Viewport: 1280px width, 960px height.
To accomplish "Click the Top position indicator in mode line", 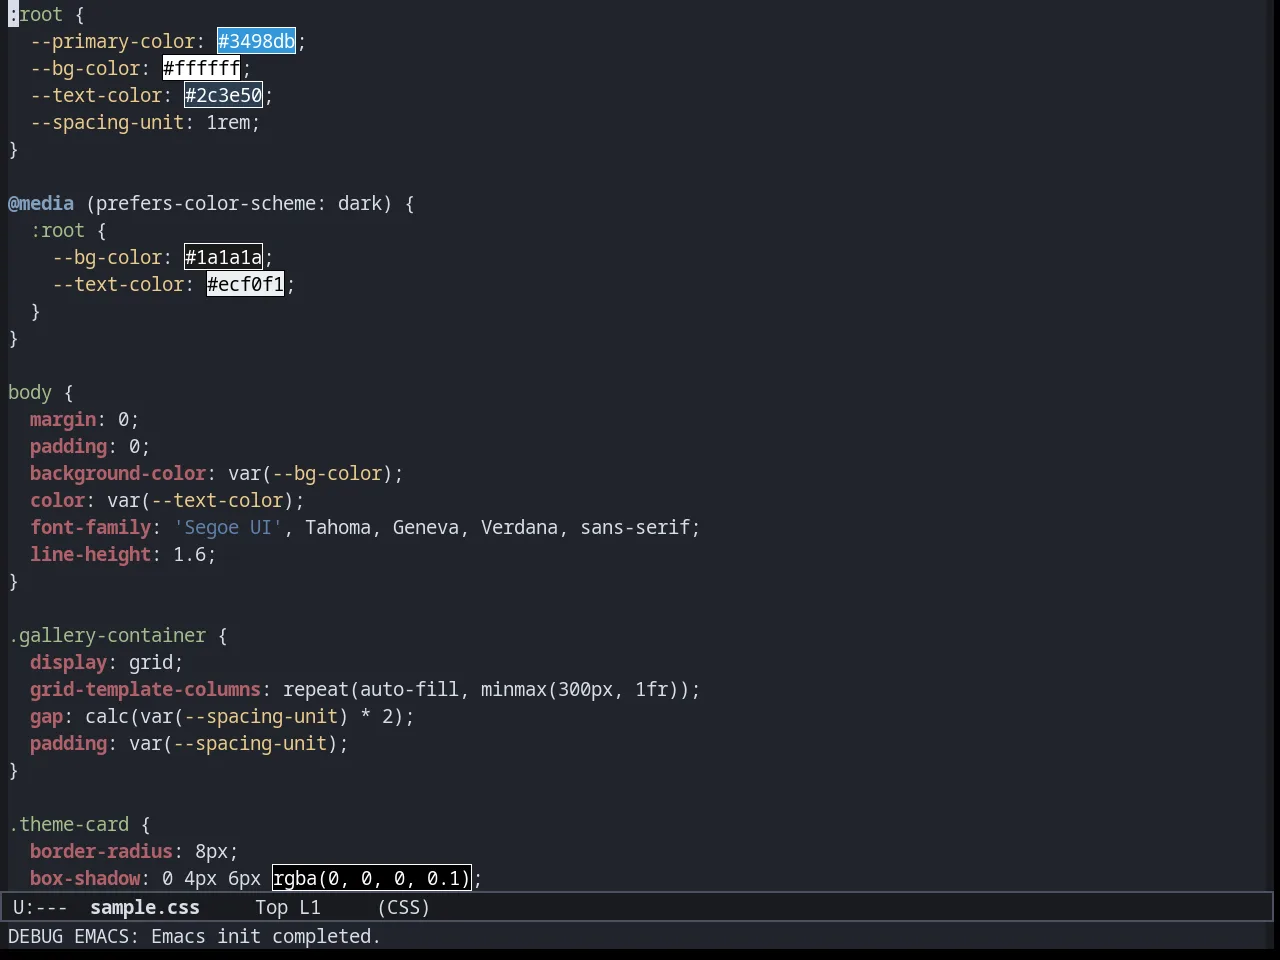I will pyautogui.click(x=272, y=907).
